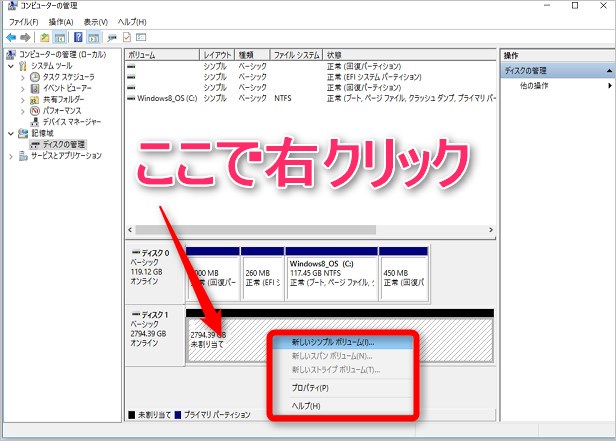Select the 共有フォルダー tree item
The width and height of the screenshot is (616, 441).
(x=63, y=100)
